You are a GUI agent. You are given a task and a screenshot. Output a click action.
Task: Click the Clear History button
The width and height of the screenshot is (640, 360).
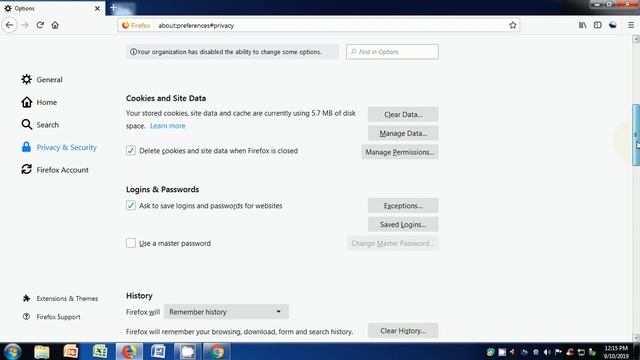tap(403, 331)
